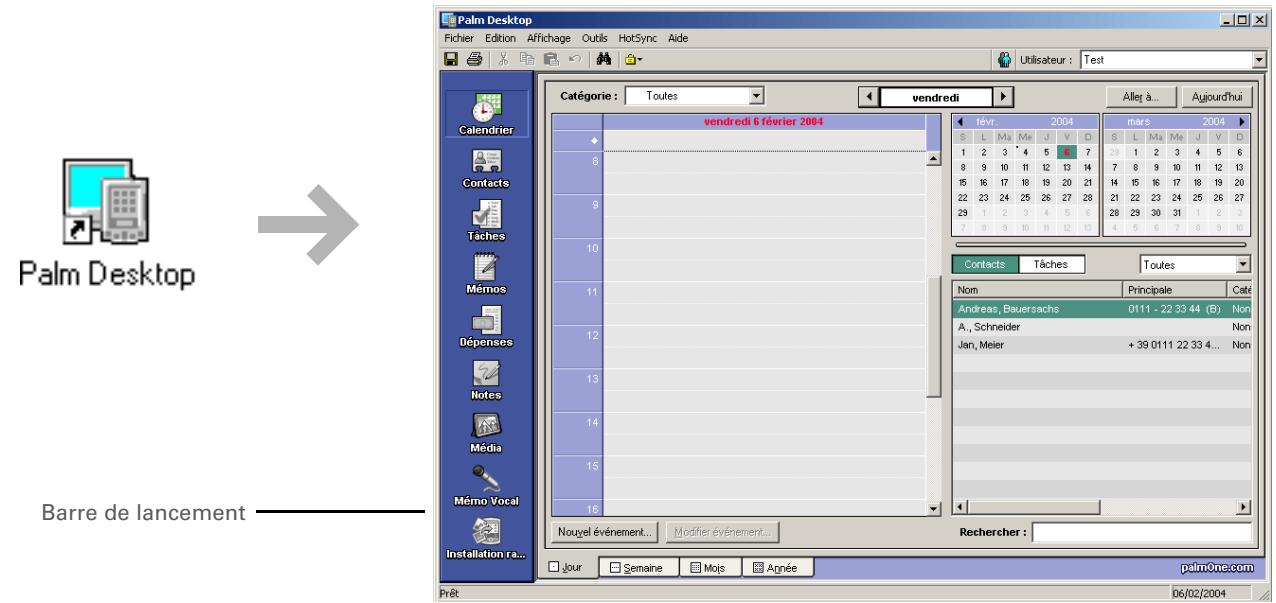This screenshot has width=1276, height=603.
Task: Switch list panel to Contacts
Action: point(985,265)
